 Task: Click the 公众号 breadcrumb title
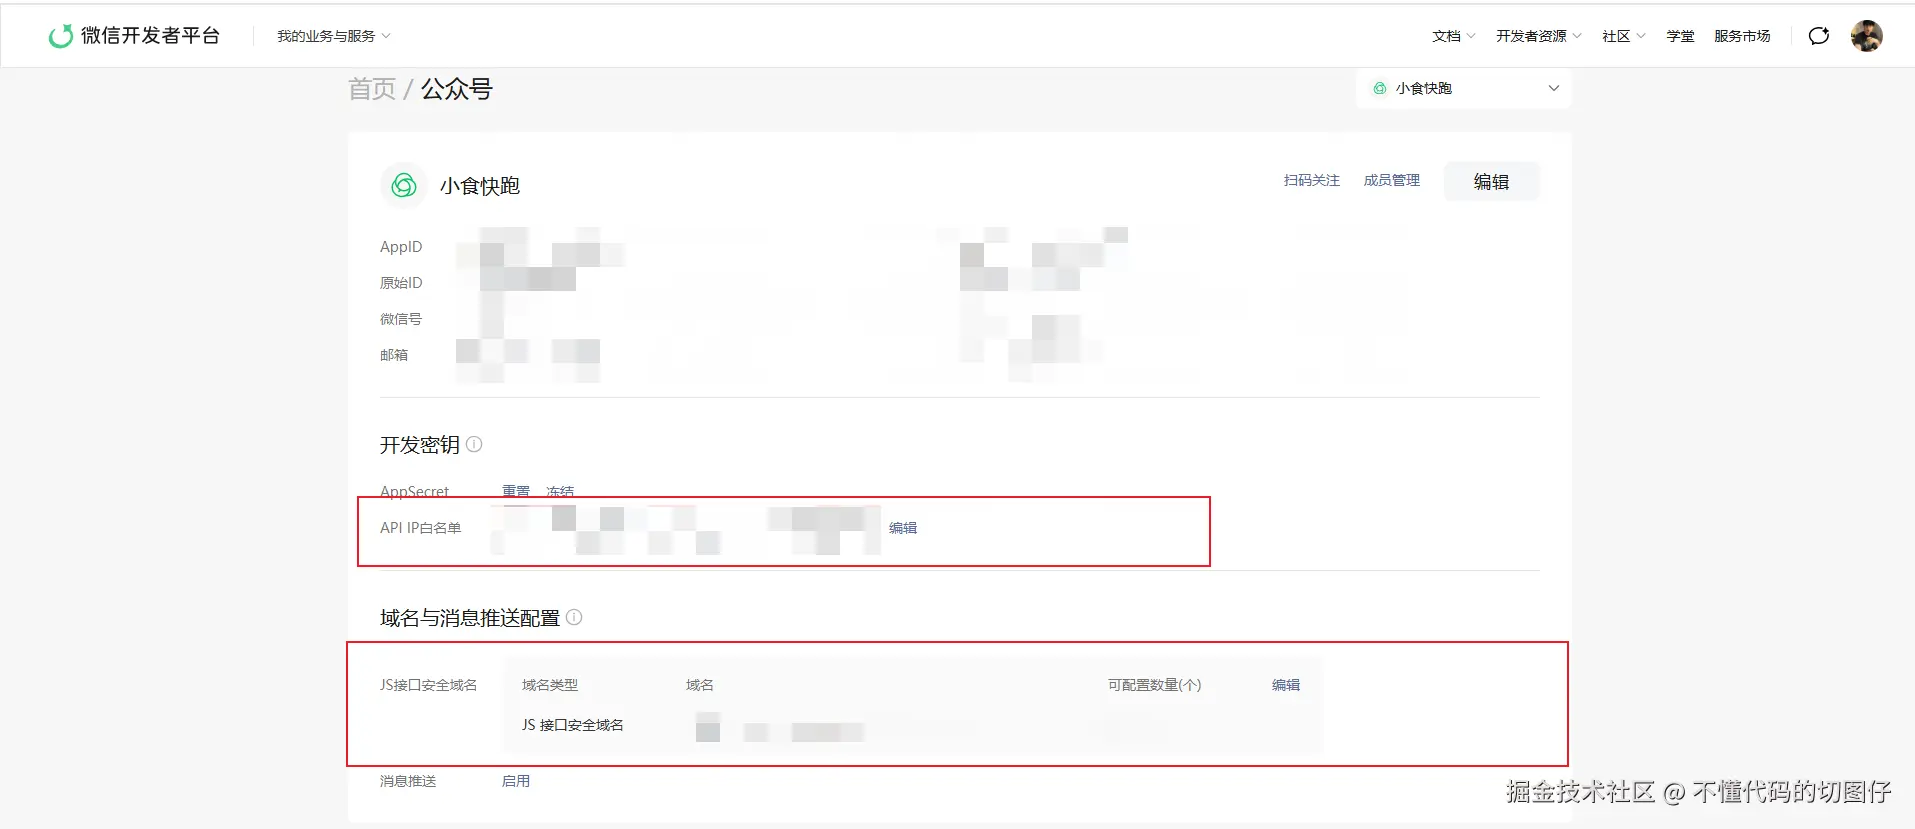coord(457,89)
